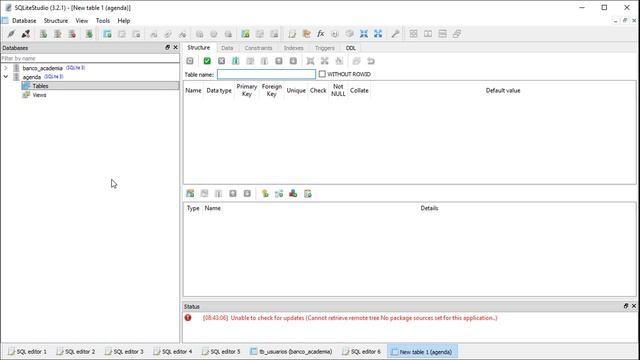Switch to the Constraints tab
This screenshot has width=640, height=360.
coord(258,48)
